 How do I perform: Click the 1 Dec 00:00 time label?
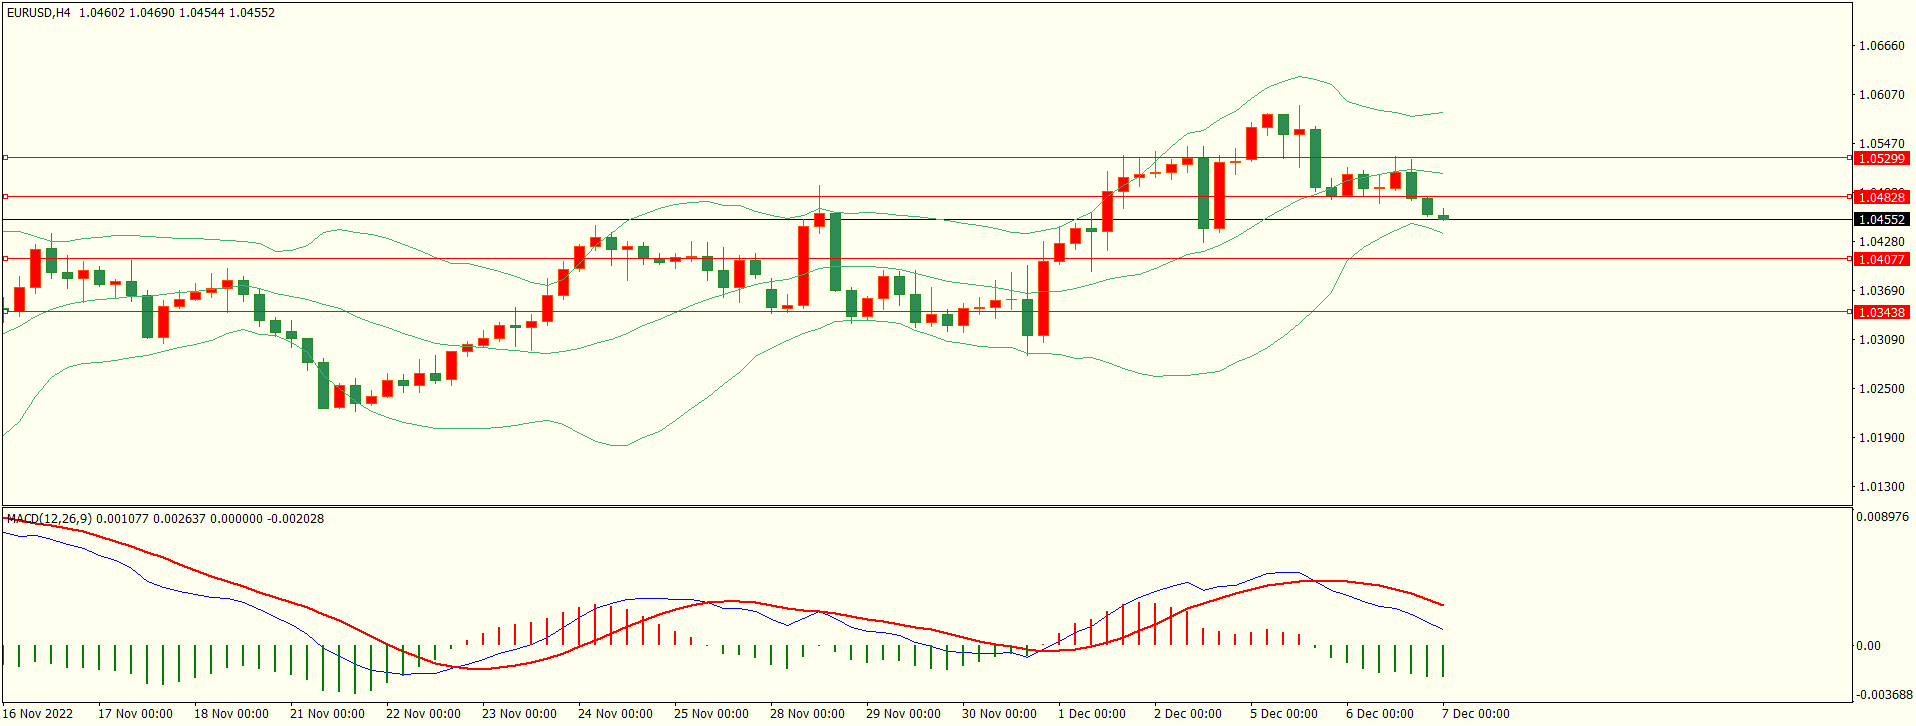[x=1092, y=713]
